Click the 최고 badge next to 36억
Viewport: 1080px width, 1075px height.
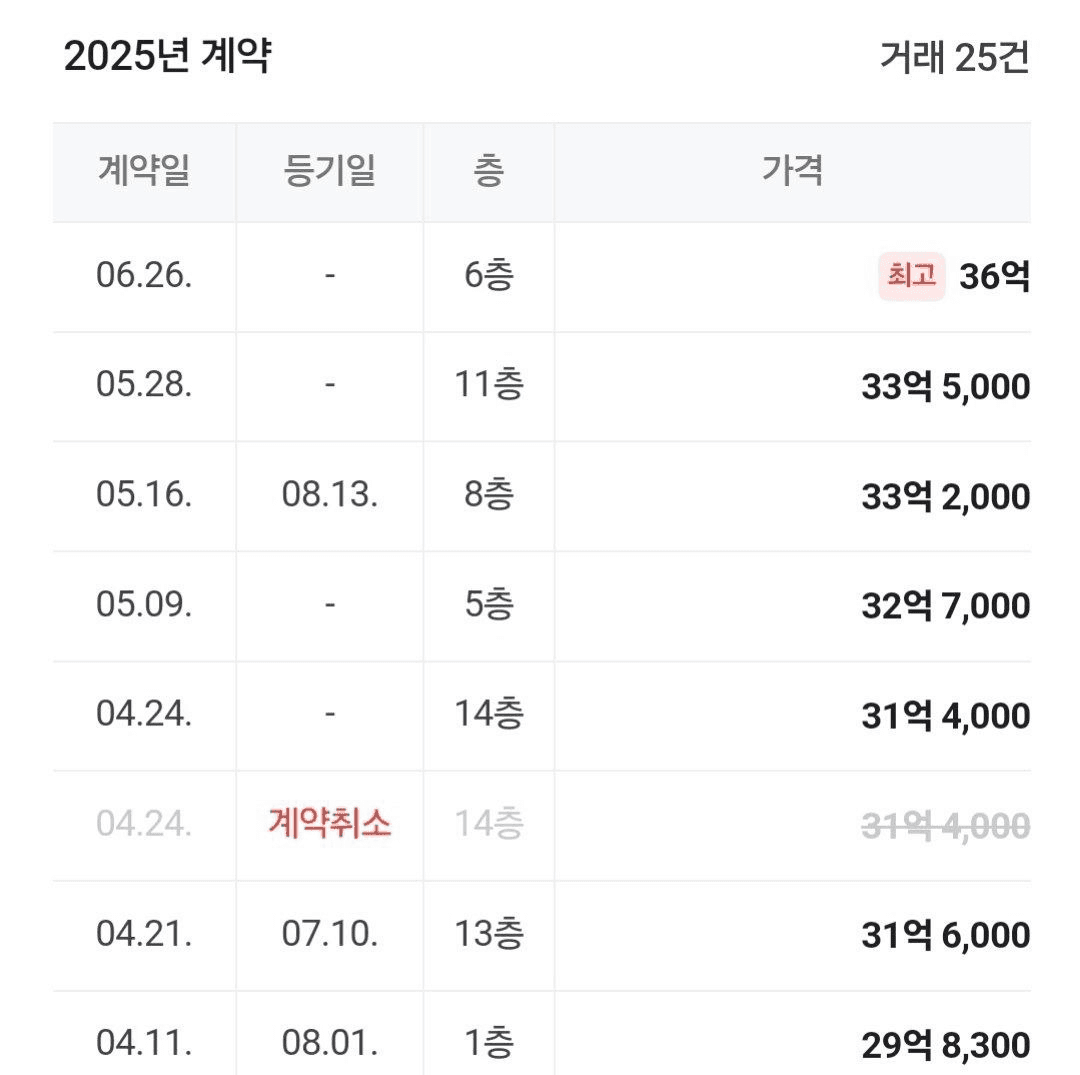pyautogui.click(x=911, y=276)
